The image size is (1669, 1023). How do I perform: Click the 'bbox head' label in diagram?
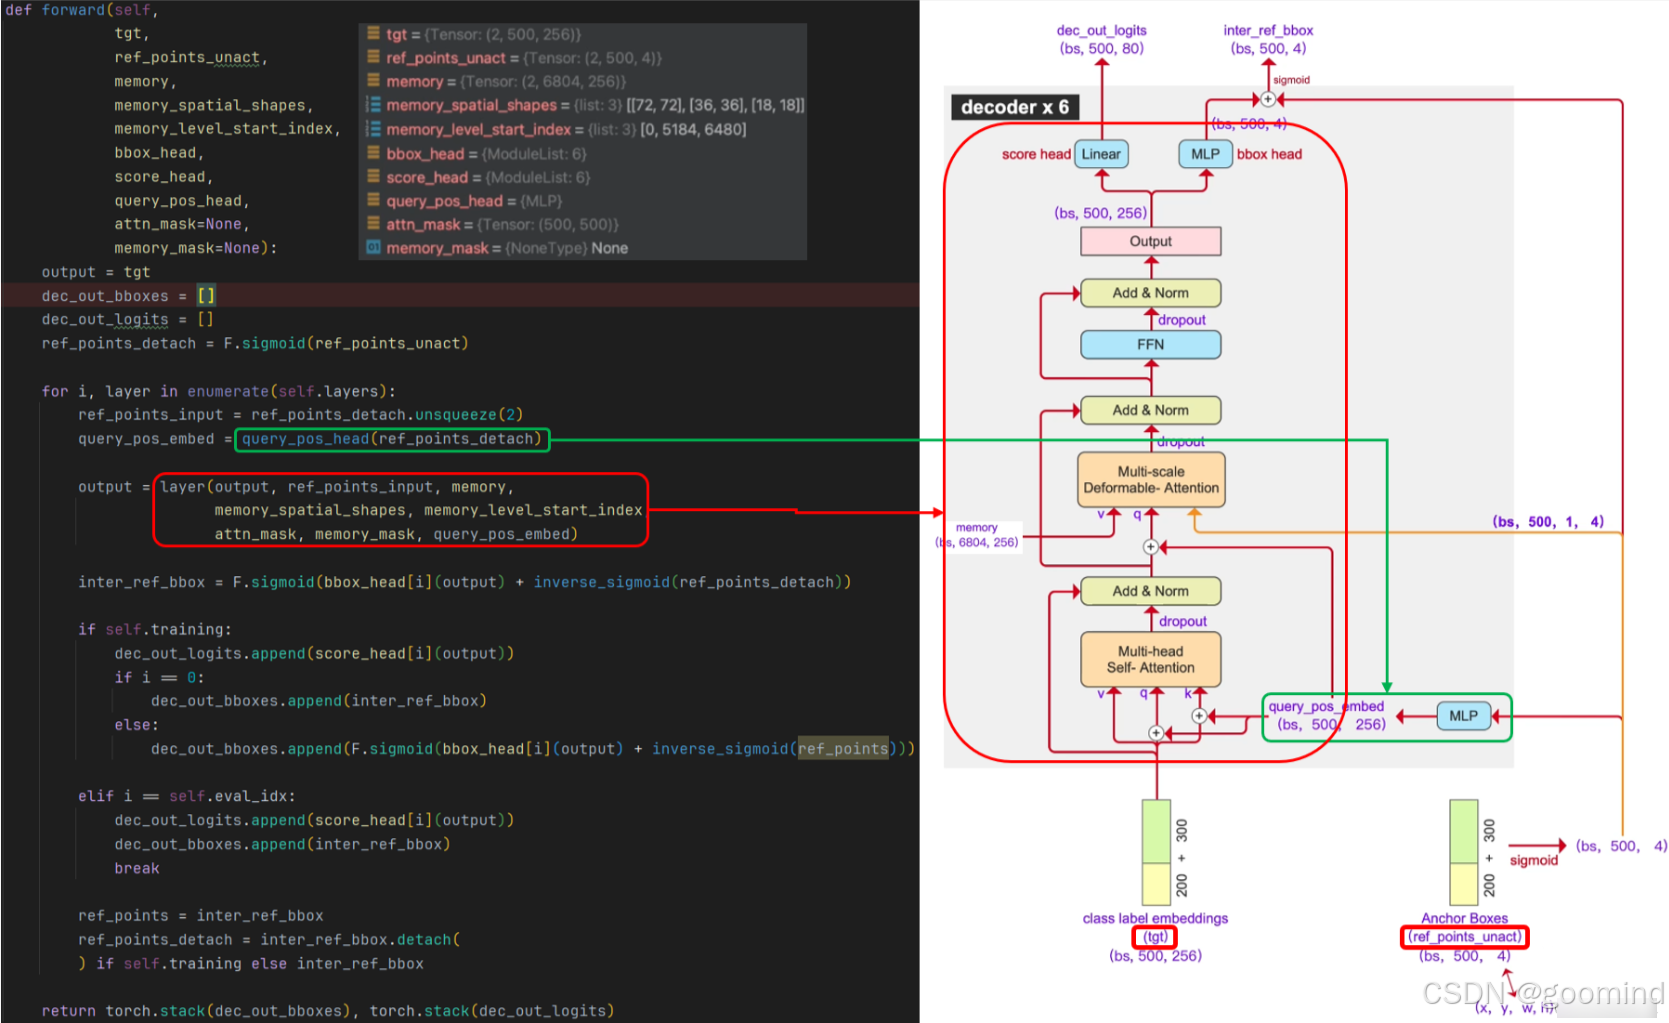1269,154
